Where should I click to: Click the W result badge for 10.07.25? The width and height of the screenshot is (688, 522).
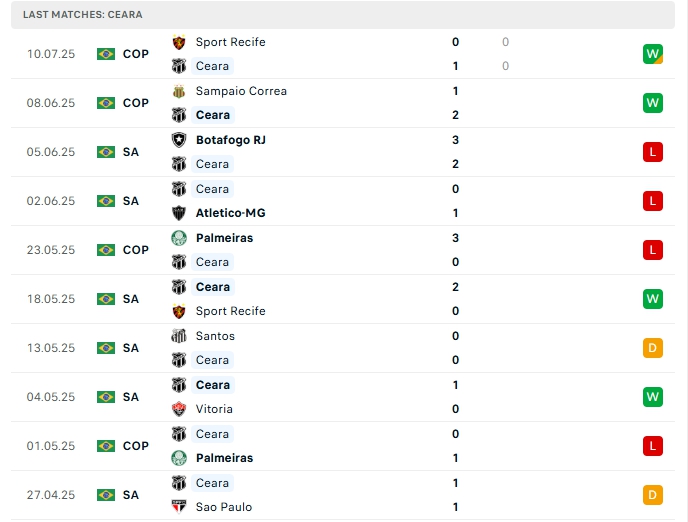click(x=653, y=54)
